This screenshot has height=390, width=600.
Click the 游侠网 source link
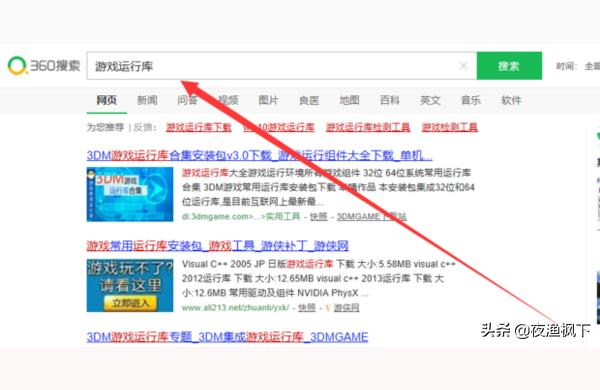tap(346, 307)
